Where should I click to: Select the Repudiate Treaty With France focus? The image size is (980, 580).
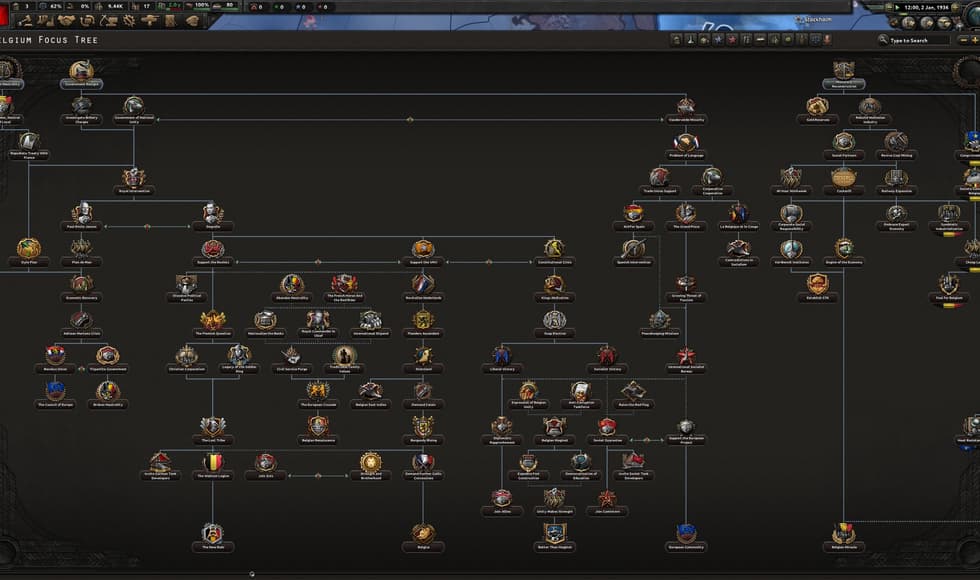click(x=29, y=146)
